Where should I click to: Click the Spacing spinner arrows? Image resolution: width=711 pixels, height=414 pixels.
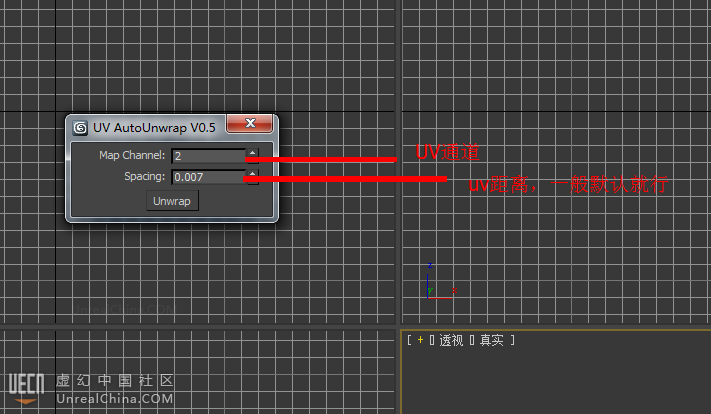pos(252,177)
